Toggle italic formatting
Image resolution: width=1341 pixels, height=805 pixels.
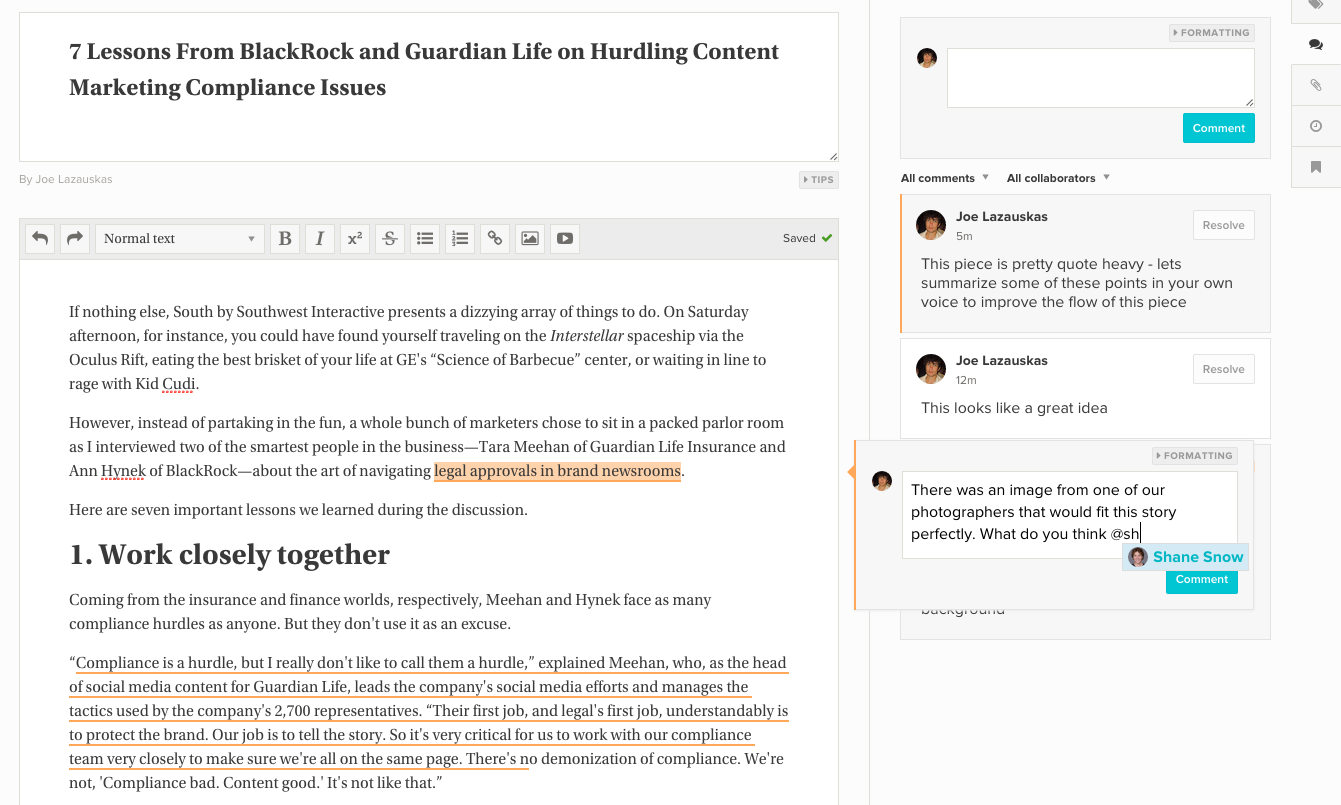319,239
